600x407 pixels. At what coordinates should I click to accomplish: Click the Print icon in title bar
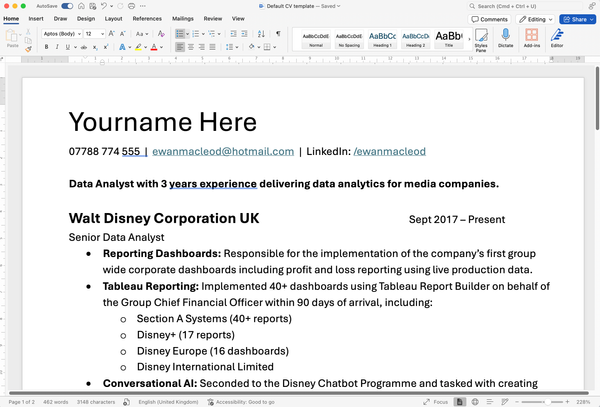point(131,6)
